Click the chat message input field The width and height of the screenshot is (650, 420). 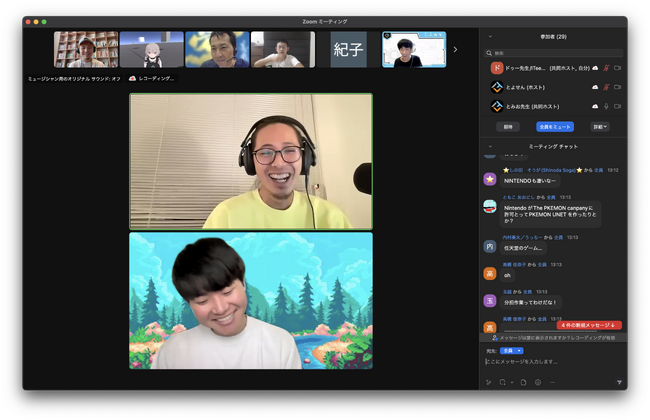(553, 362)
